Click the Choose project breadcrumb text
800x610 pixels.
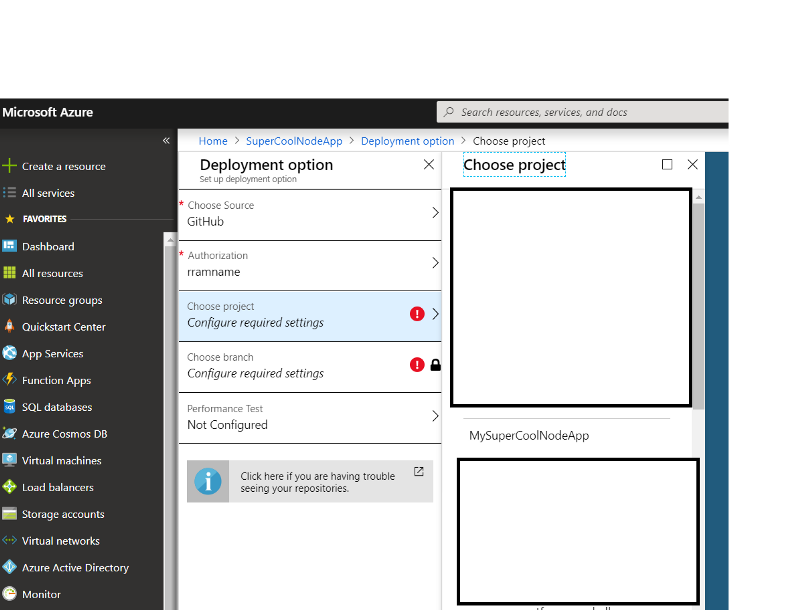coord(509,141)
